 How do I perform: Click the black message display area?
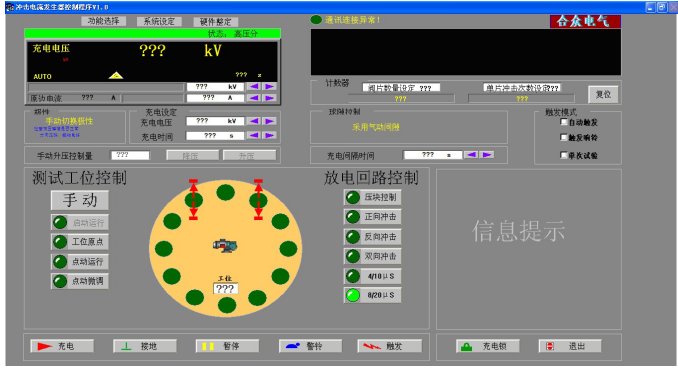coord(466,52)
